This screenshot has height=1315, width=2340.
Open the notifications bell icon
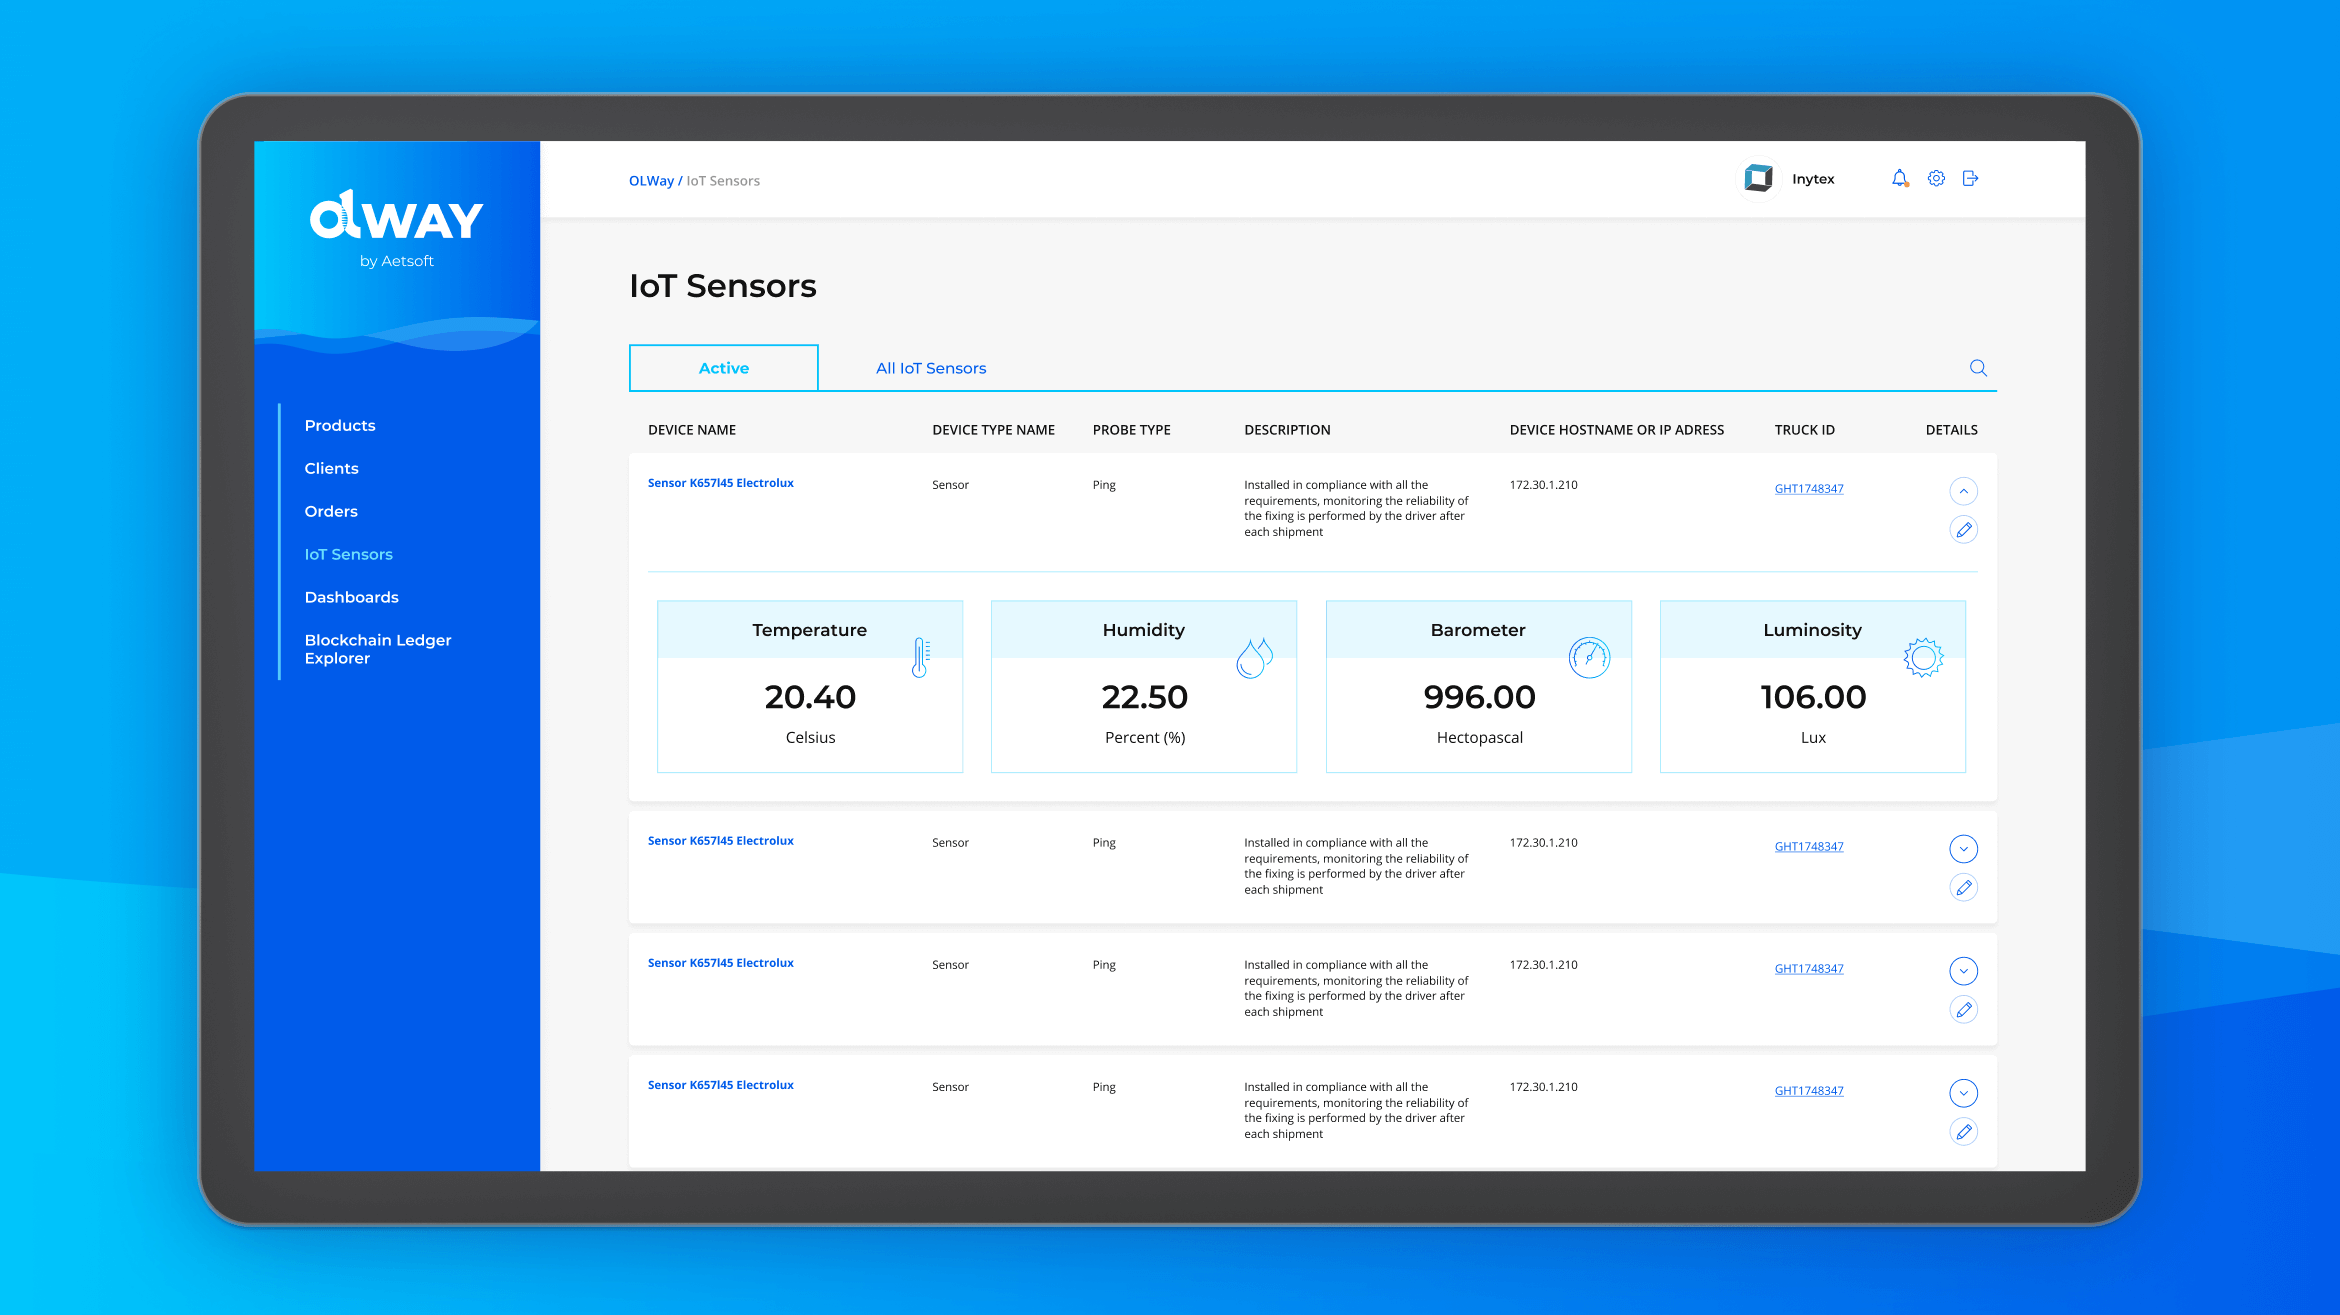(x=1899, y=179)
